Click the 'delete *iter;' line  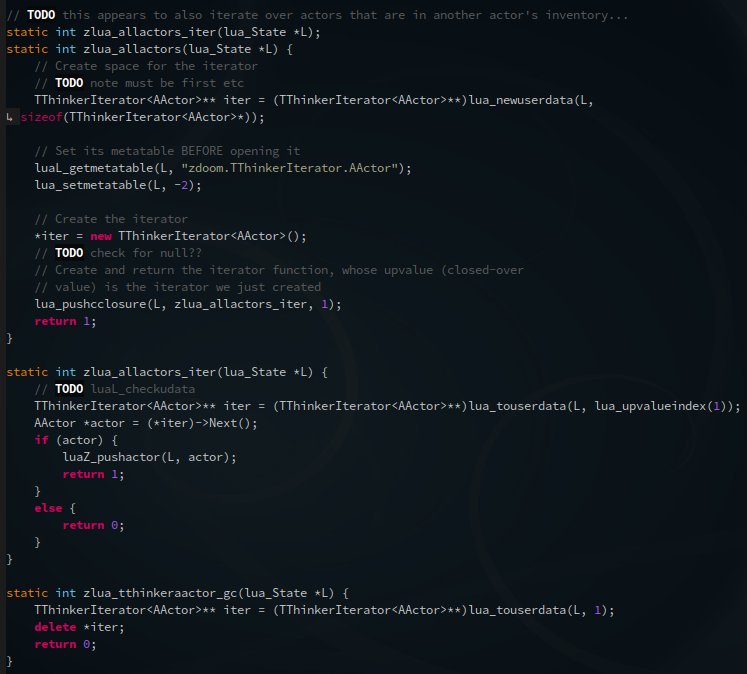point(80,627)
